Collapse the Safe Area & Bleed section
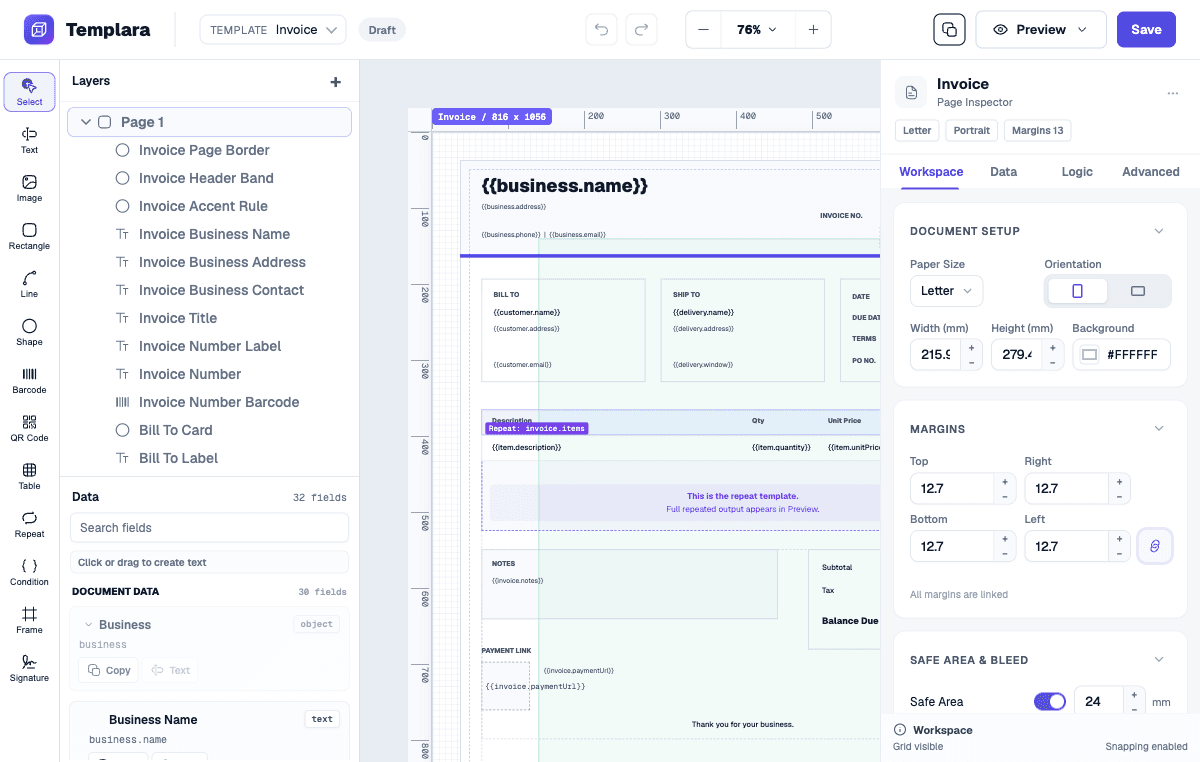1200x762 pixels. 1159,660
